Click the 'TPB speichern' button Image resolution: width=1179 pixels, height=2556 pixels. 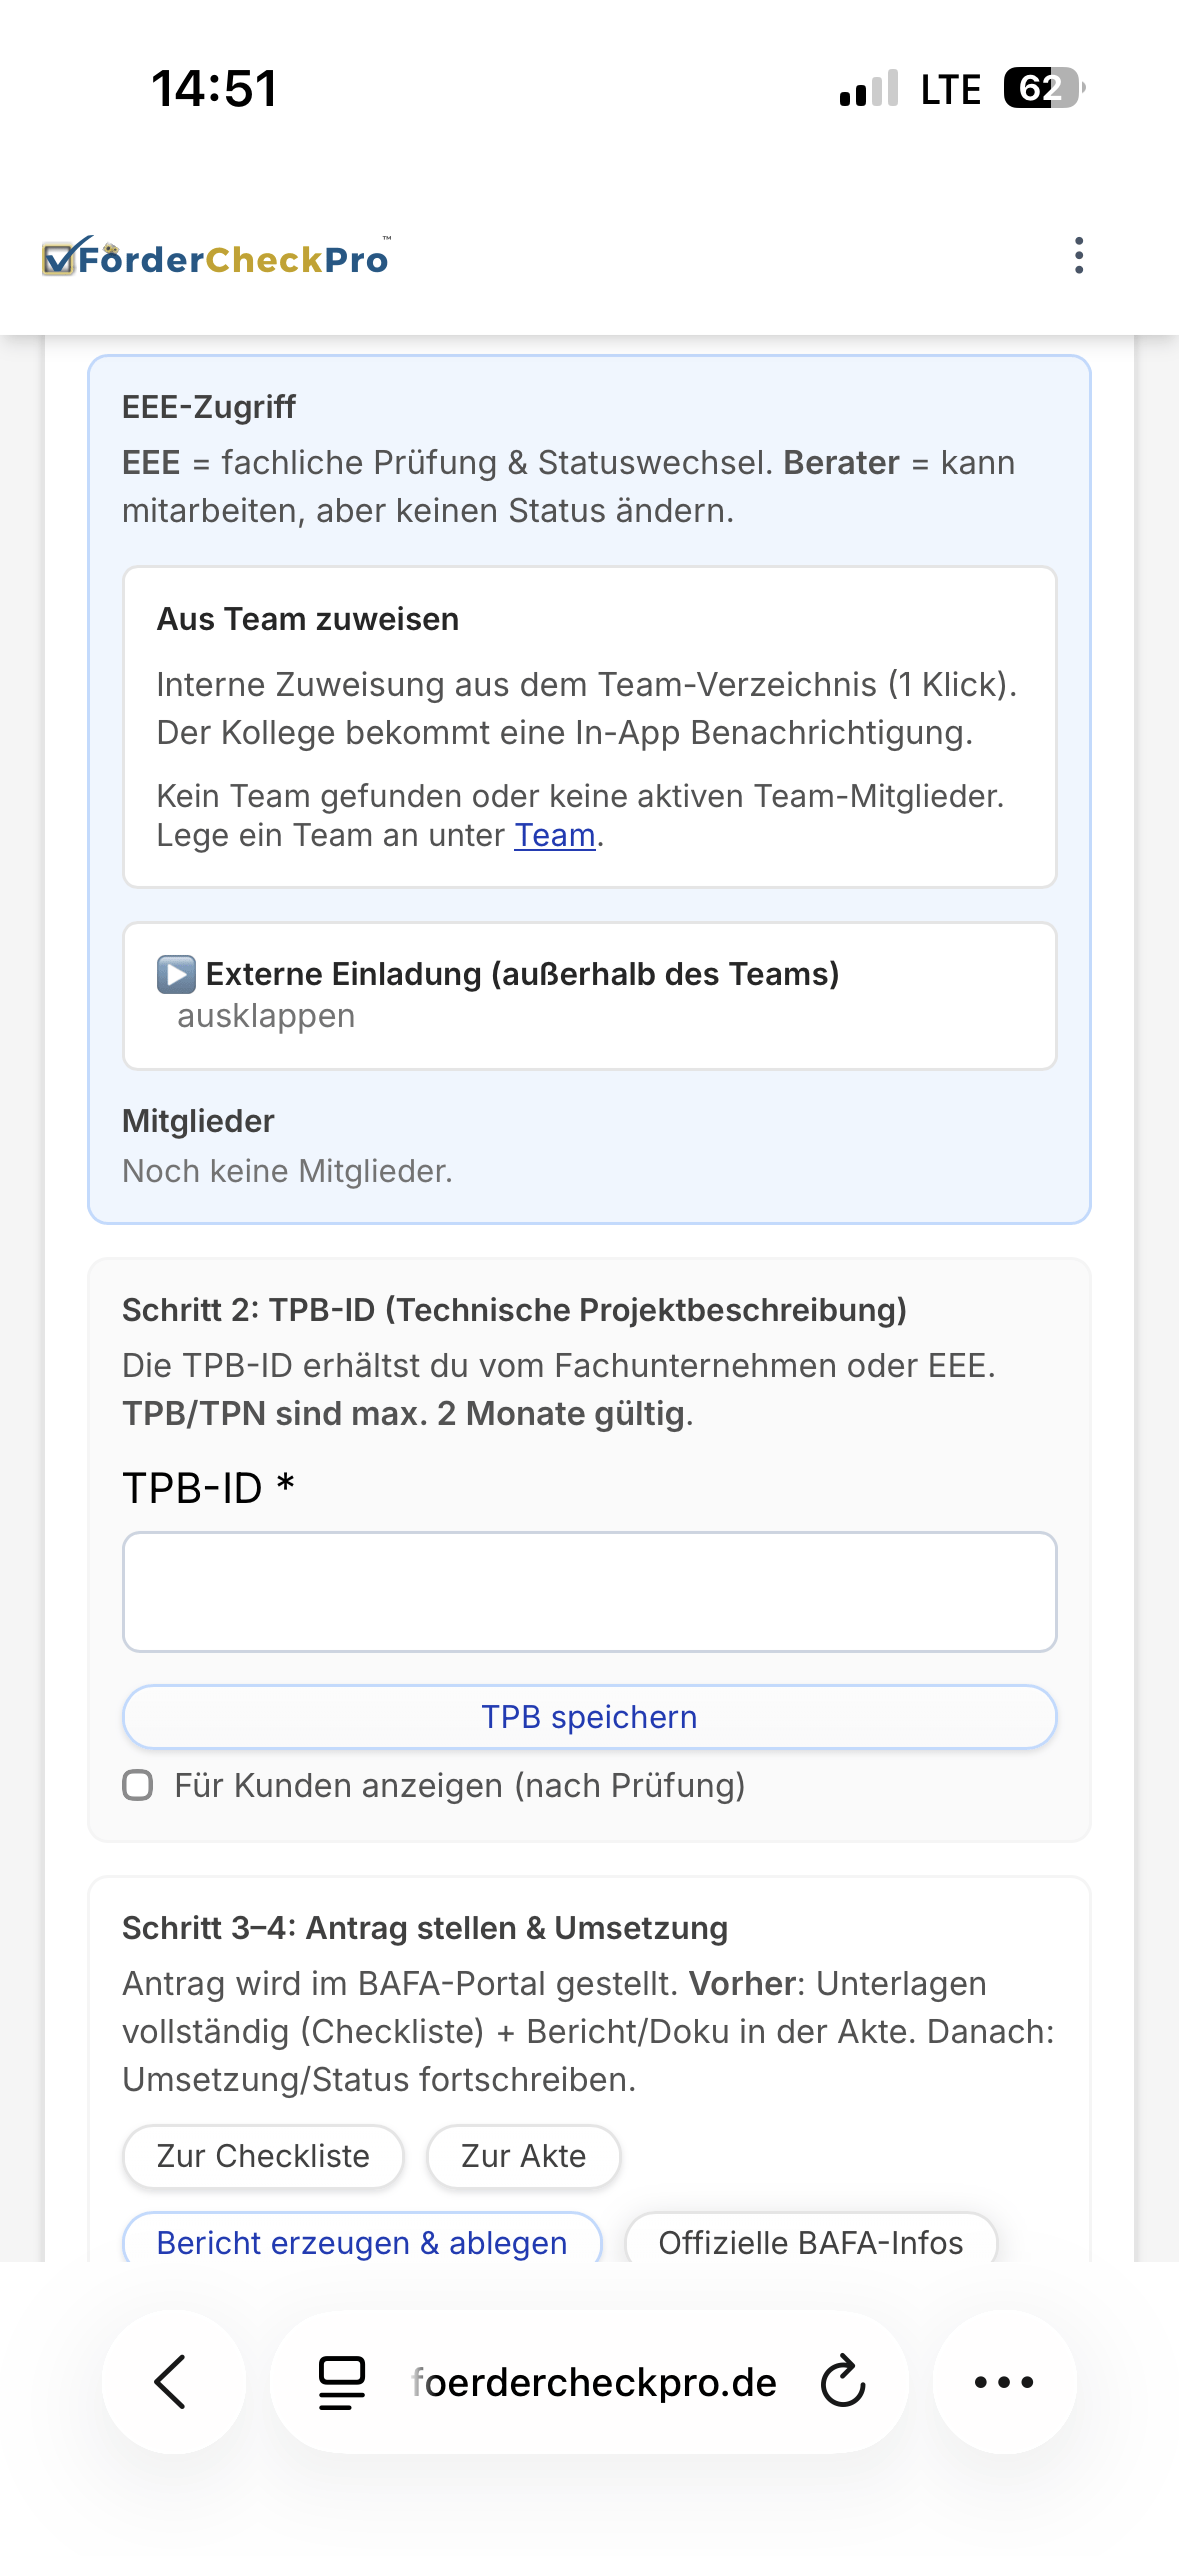pyautogui.click(x=589, y=1716)
